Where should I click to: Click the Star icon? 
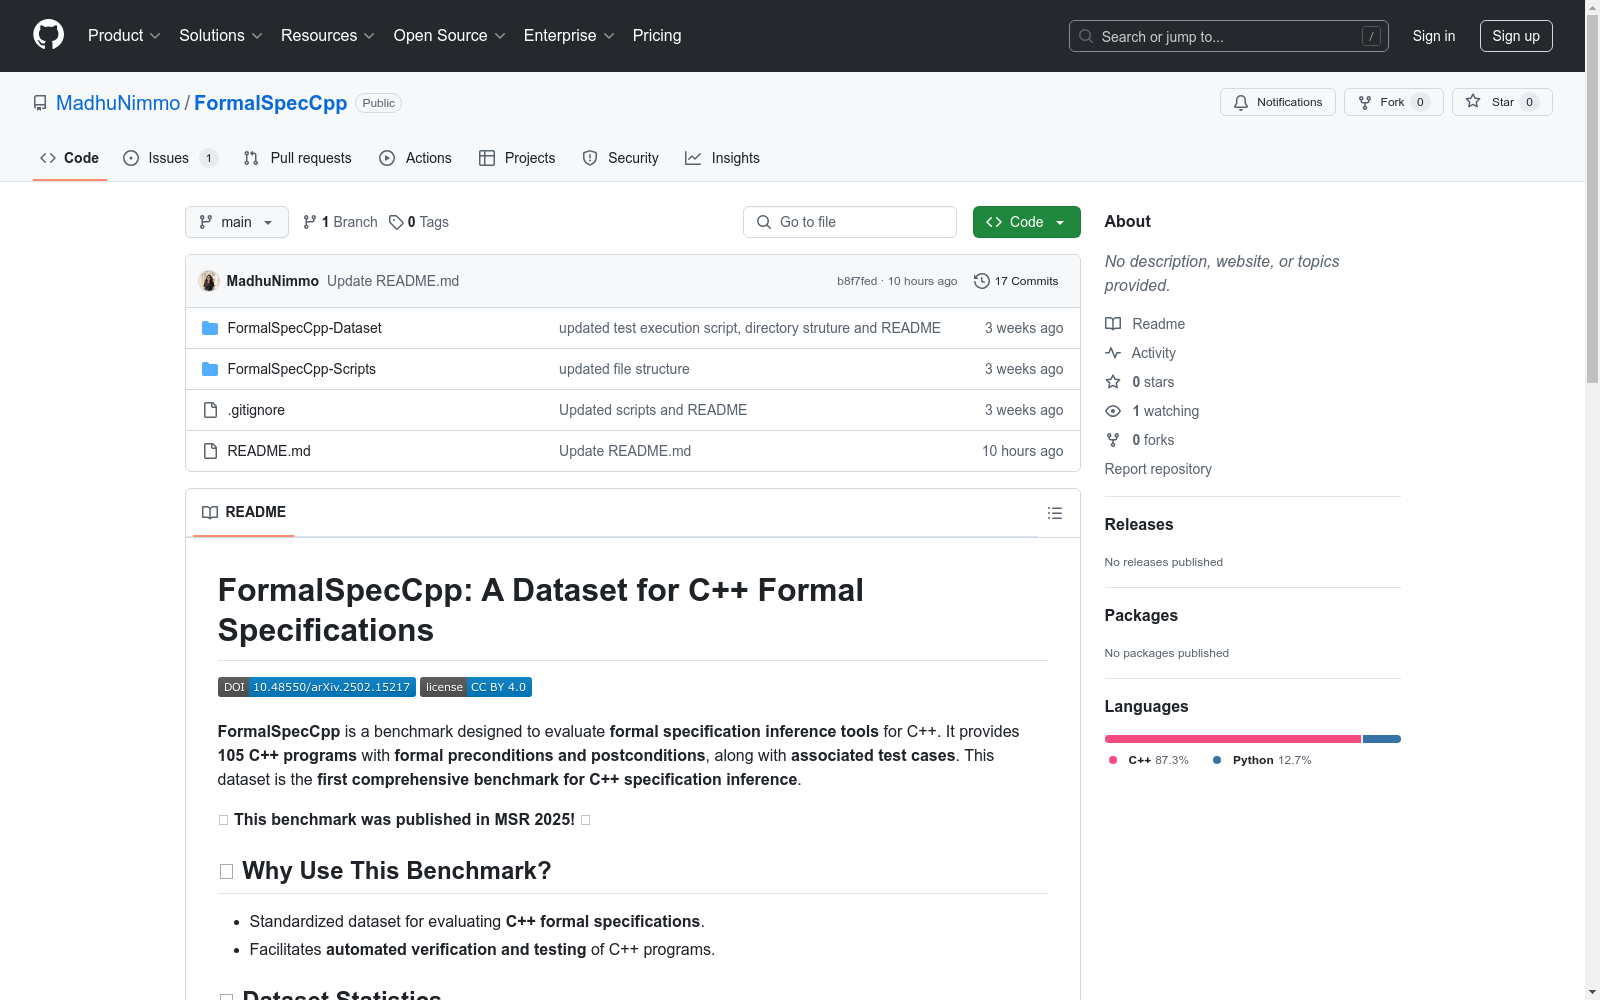click(x=1473, y=101)
